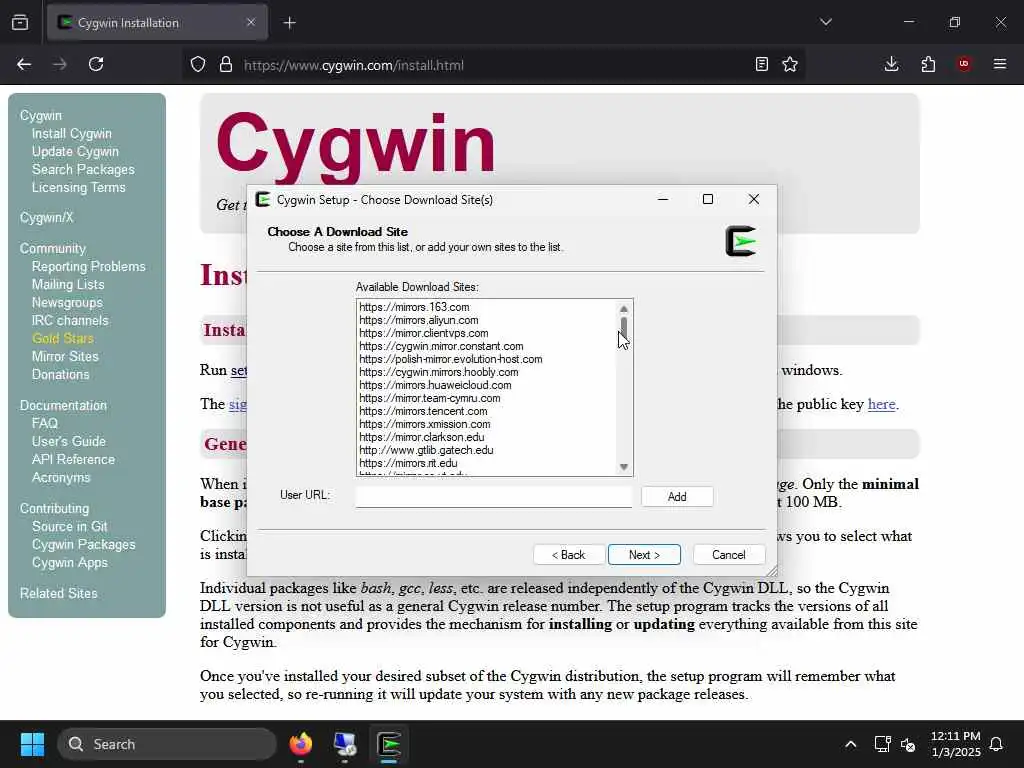
Task: Bookmark this page with the star icon
Action: coord(790,64)
